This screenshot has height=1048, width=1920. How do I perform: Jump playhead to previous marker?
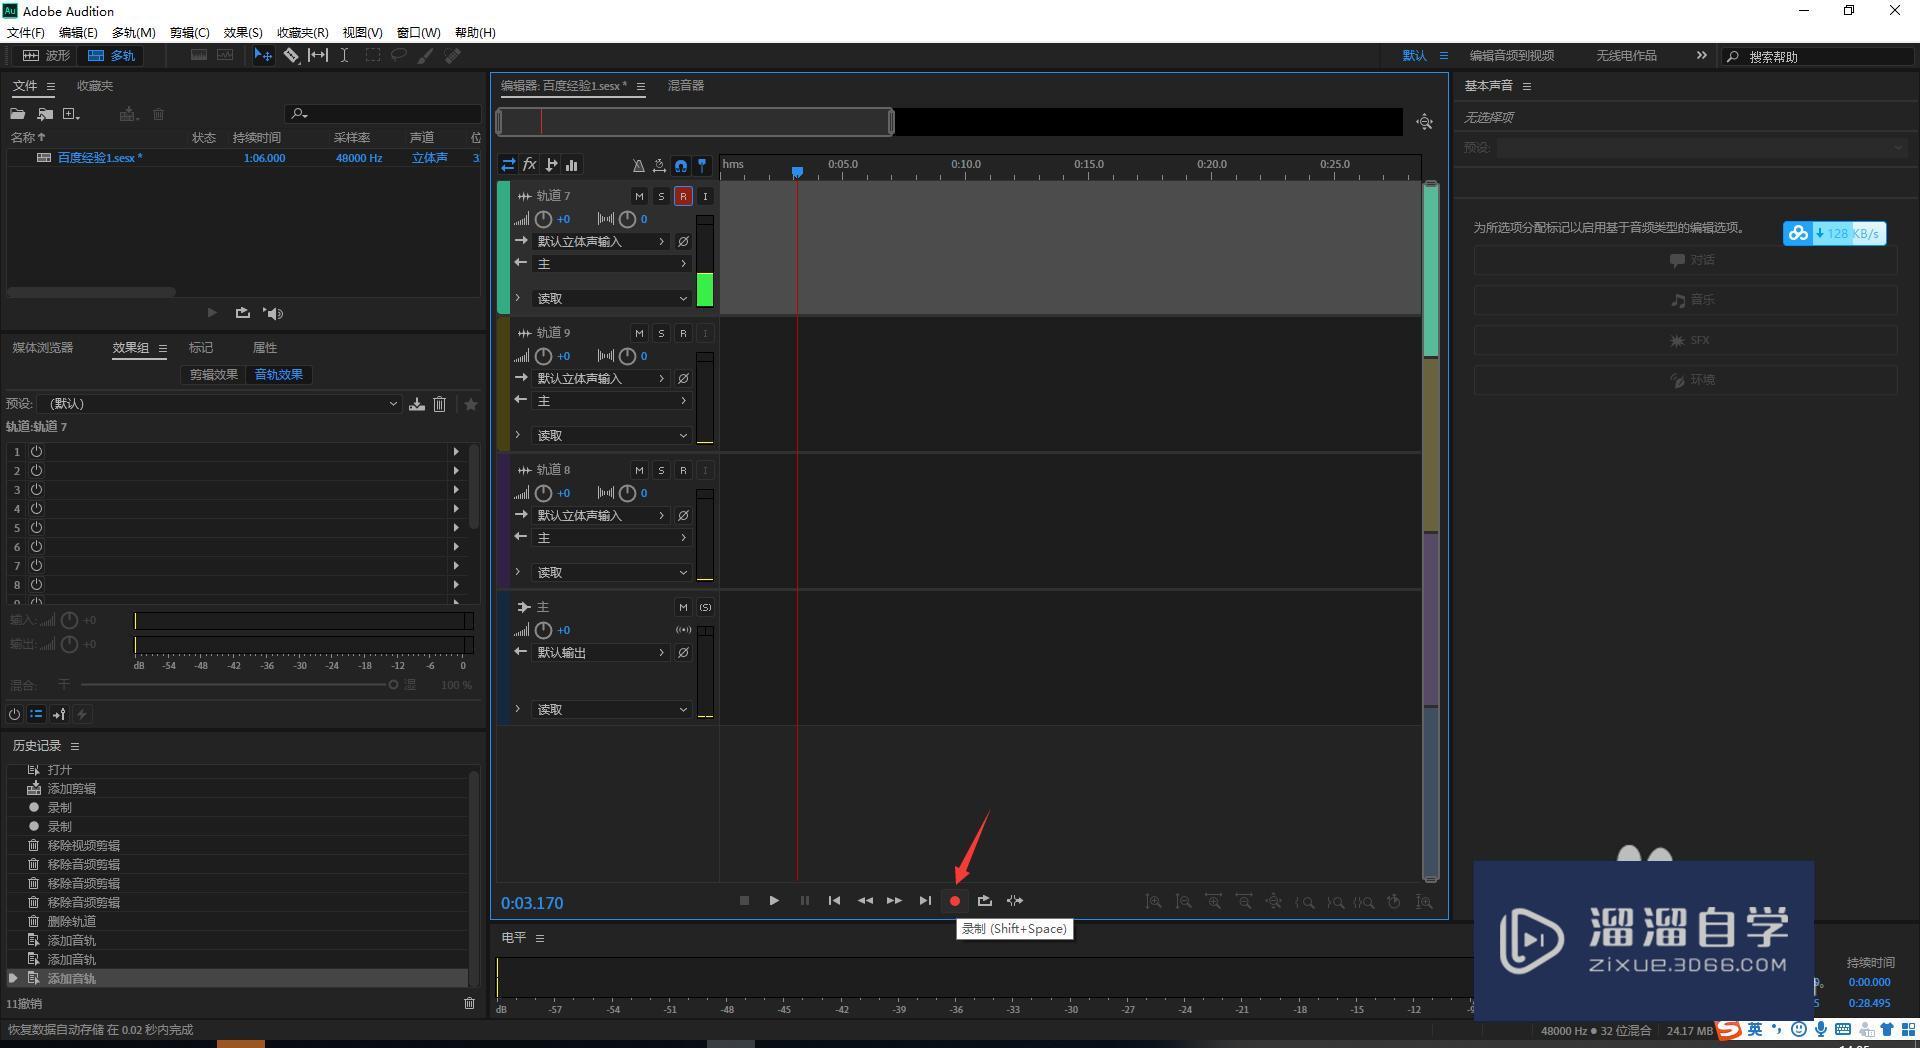tap(835, 901)
